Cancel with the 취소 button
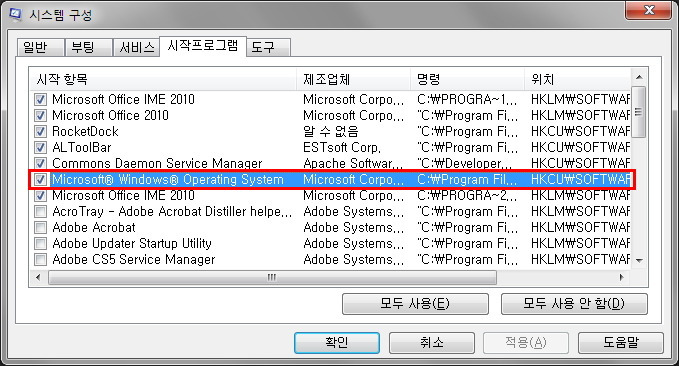 point(432,343)
